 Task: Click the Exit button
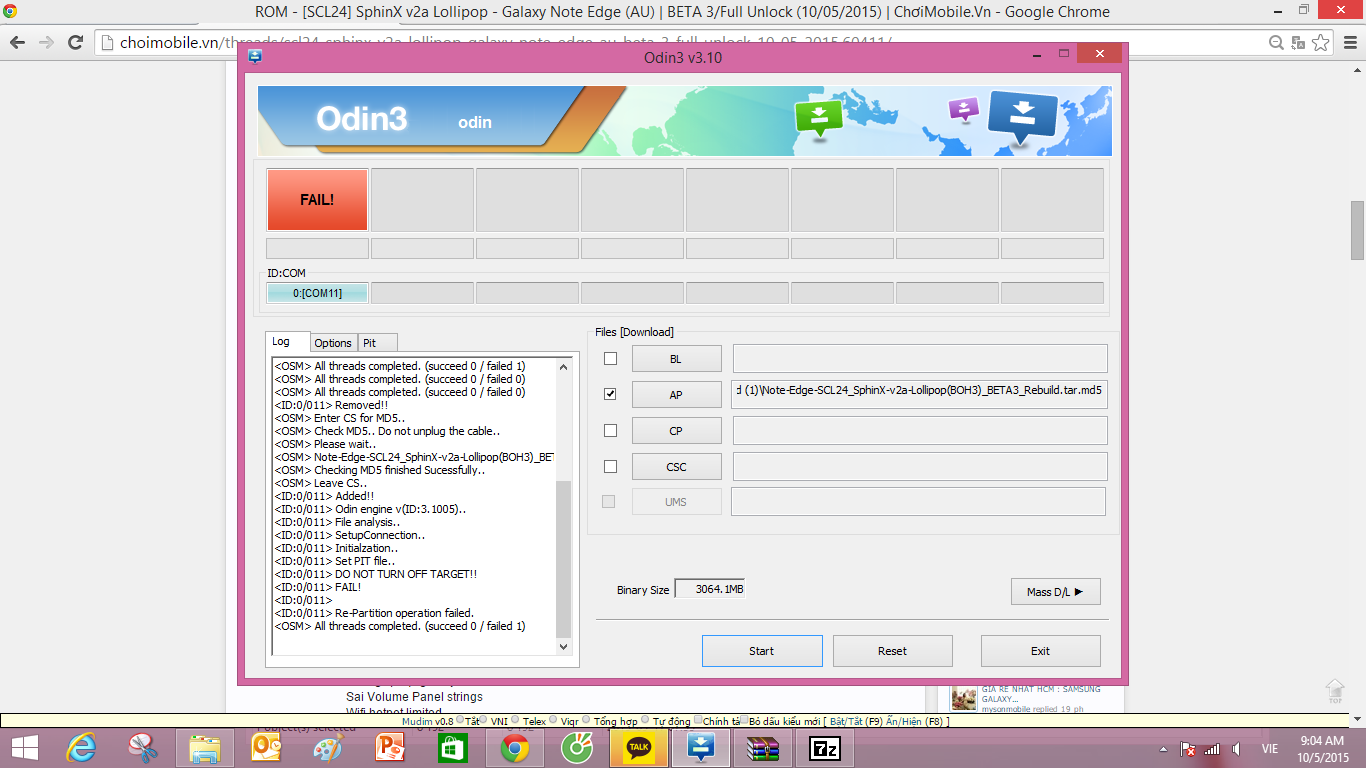coord(1040,651)
